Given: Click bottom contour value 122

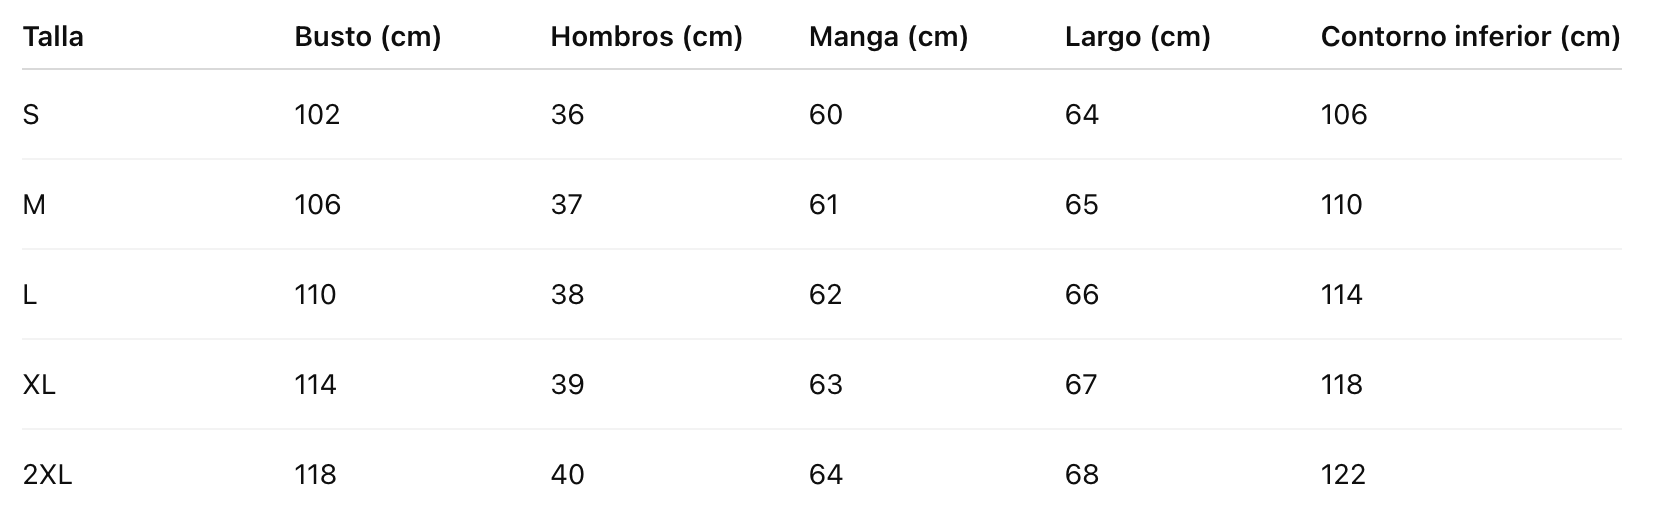Looking at the screenshot, I should 1343,475.
